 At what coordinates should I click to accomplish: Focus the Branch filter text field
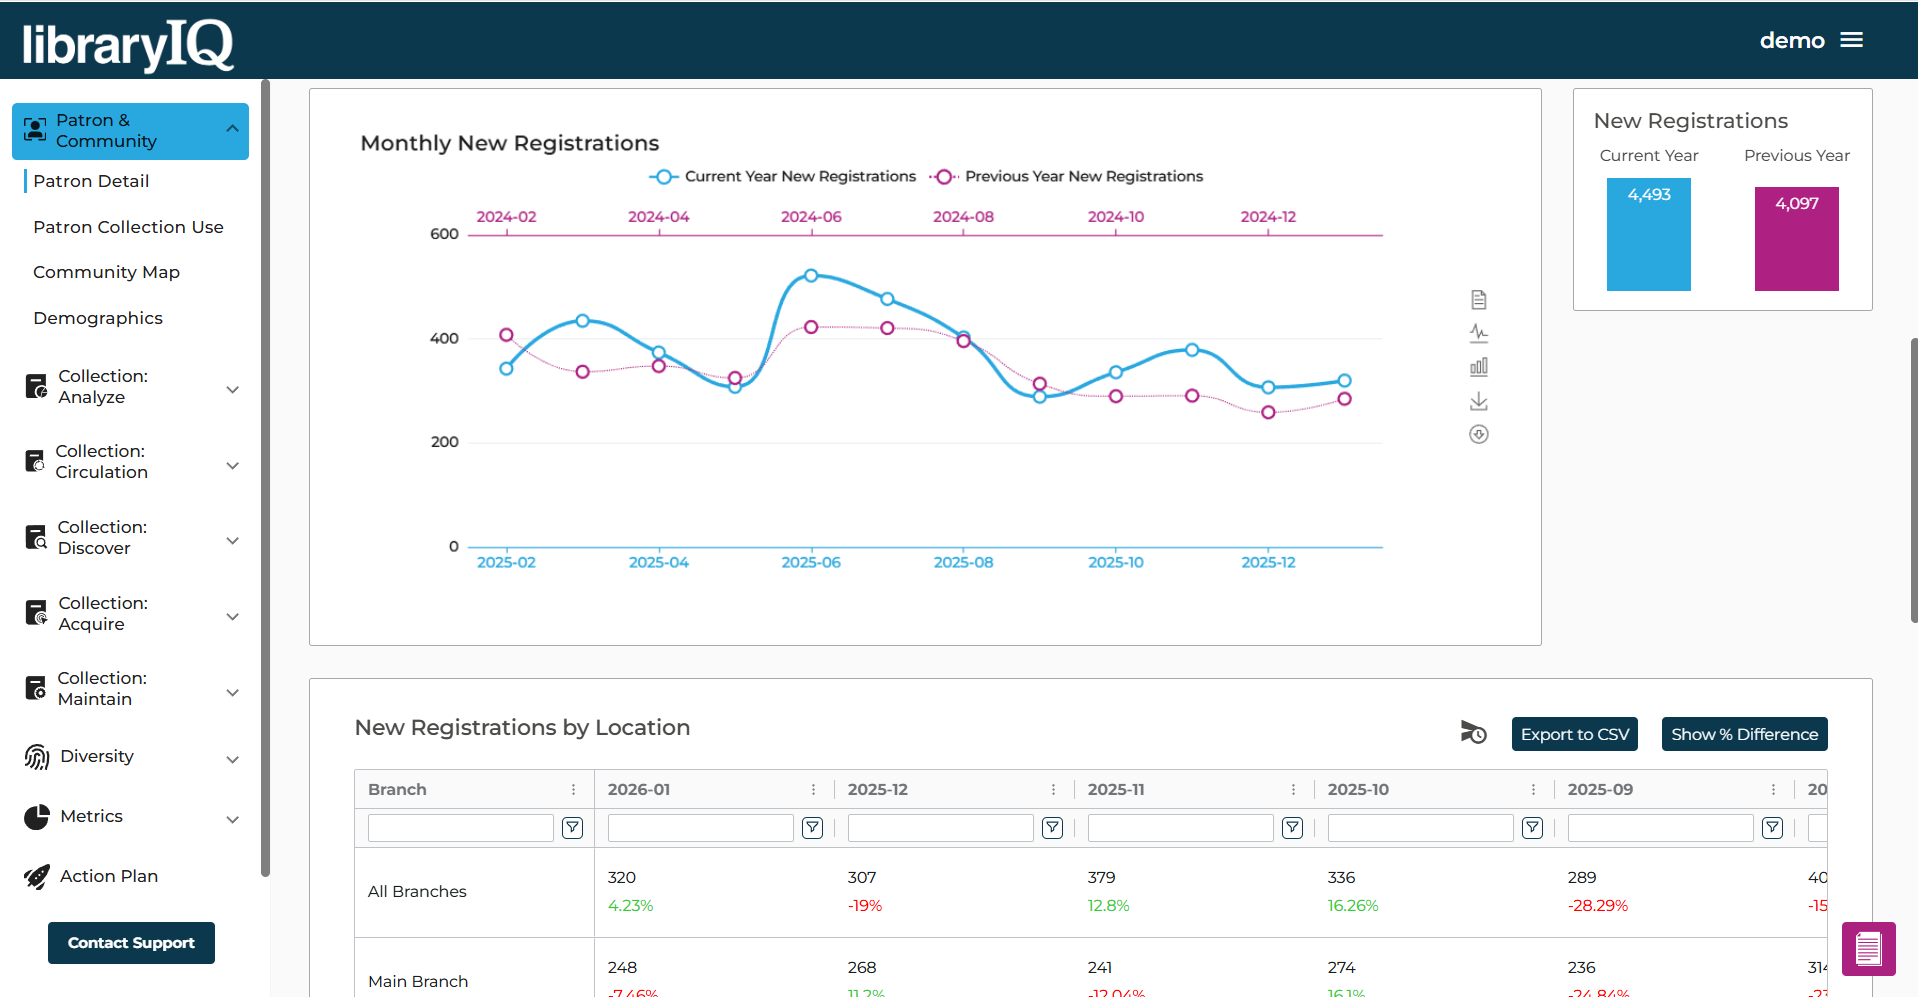pos(460,828)
